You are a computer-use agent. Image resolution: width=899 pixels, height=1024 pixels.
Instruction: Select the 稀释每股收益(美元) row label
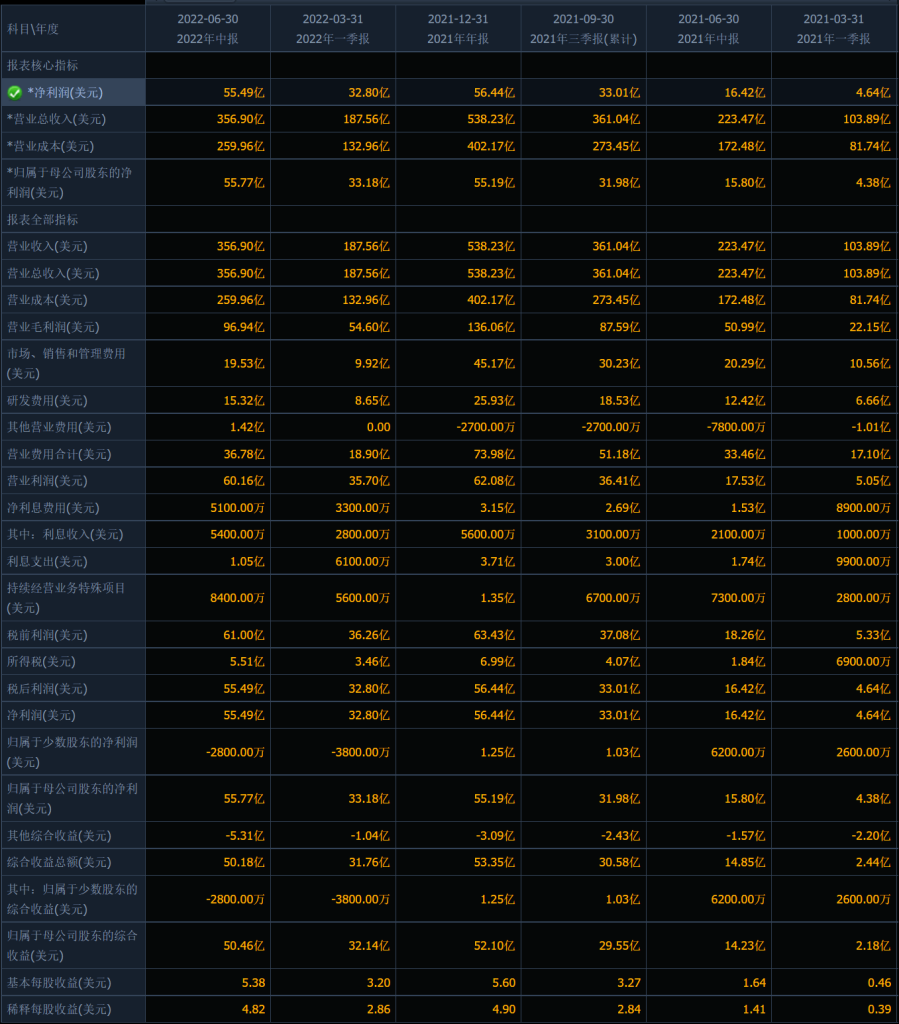click(59, 1010)
